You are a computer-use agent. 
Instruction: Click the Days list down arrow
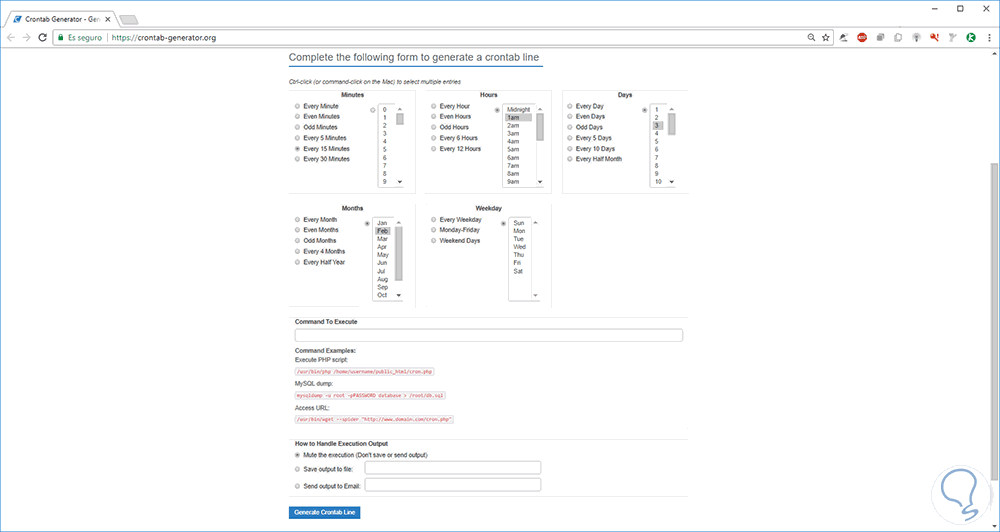(x=672, y=182)
